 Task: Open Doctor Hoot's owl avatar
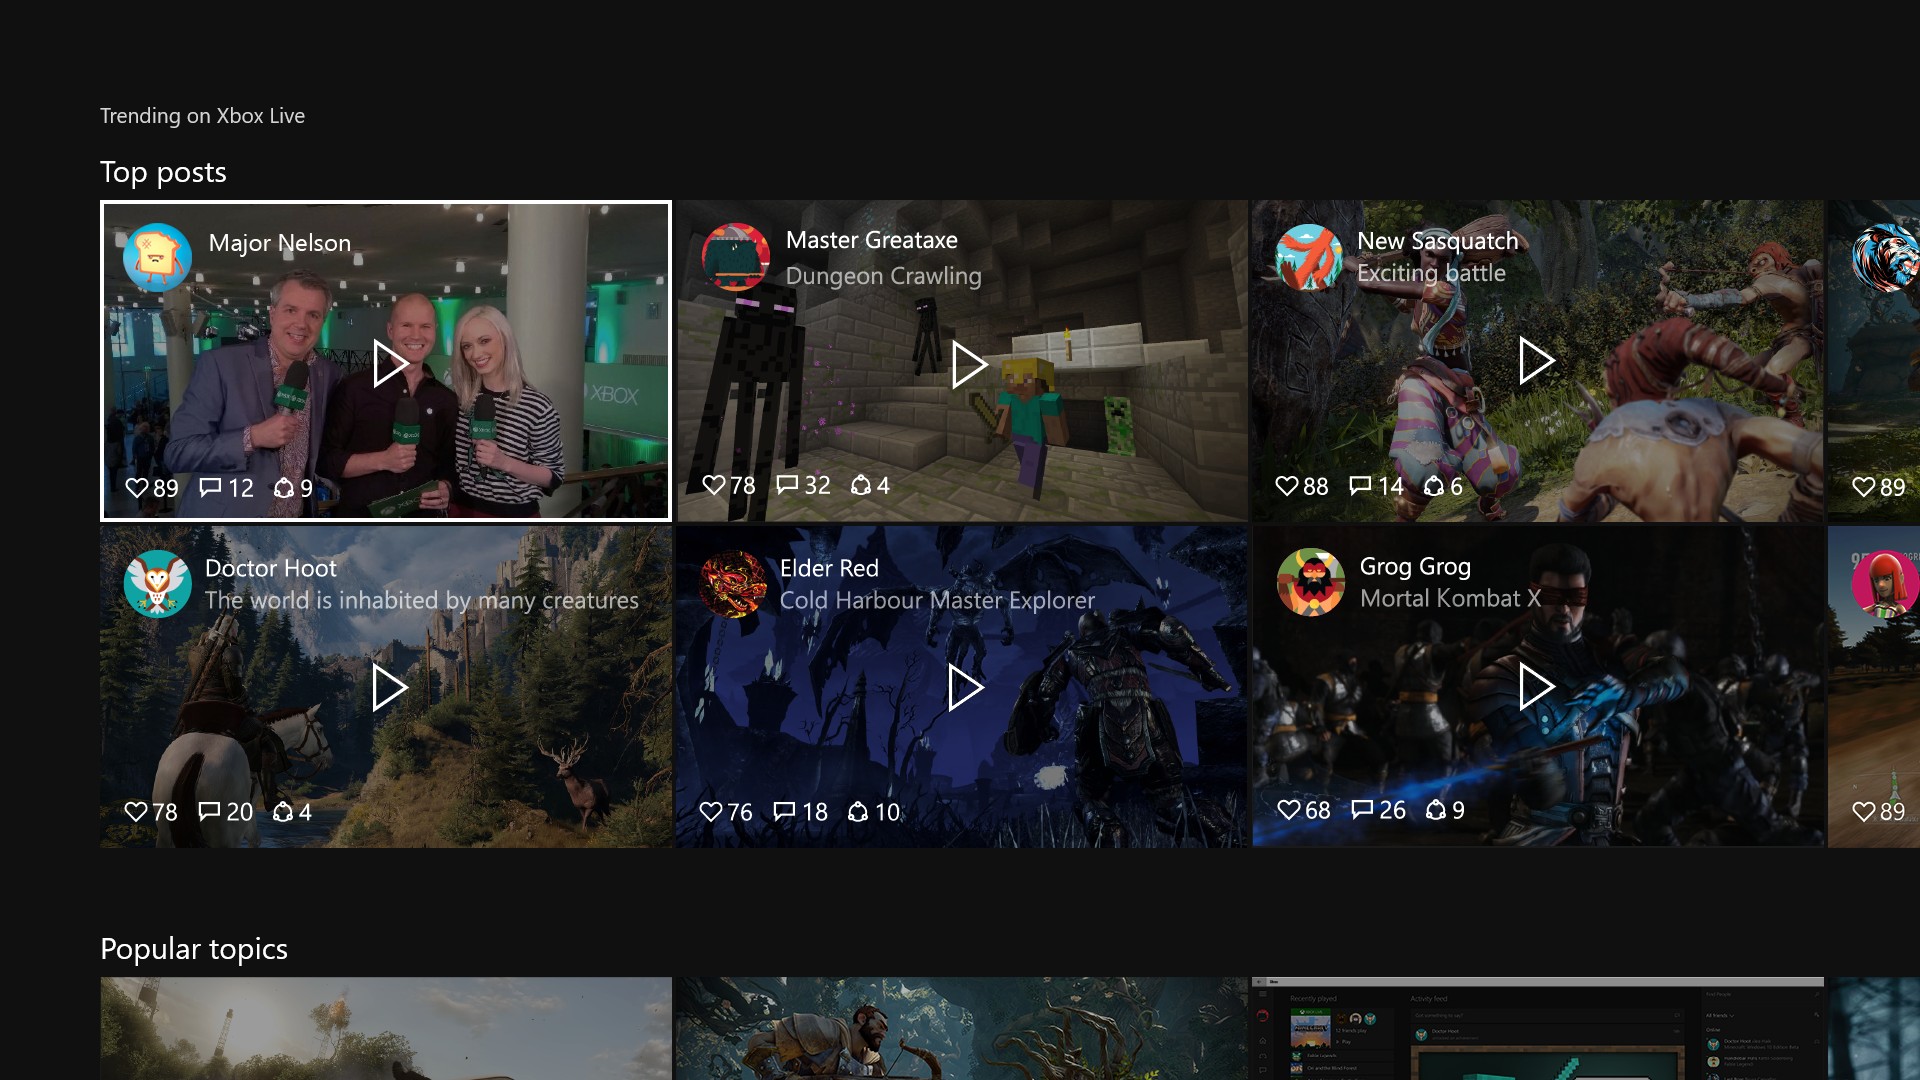tap(157, 584)
